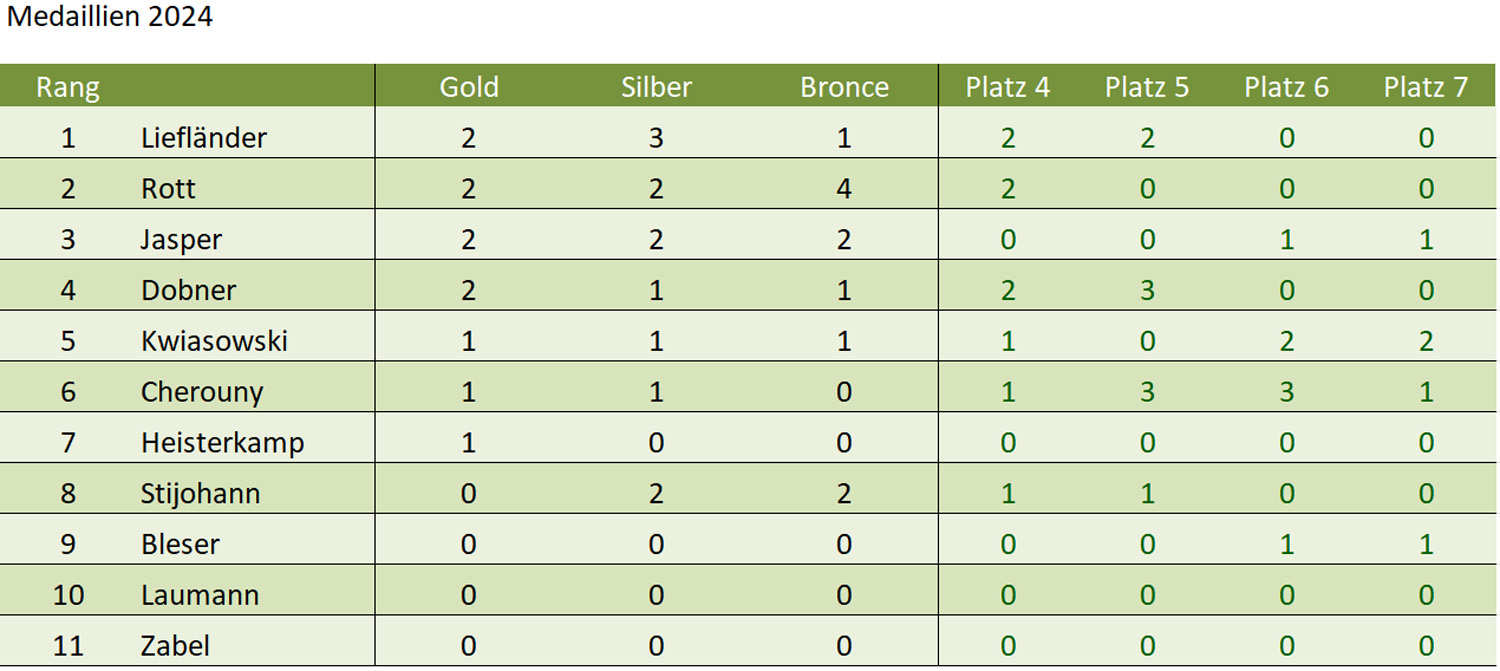The image size is (1500, 671).
Task: Select the Silber column header
Action: click(656, 87)
